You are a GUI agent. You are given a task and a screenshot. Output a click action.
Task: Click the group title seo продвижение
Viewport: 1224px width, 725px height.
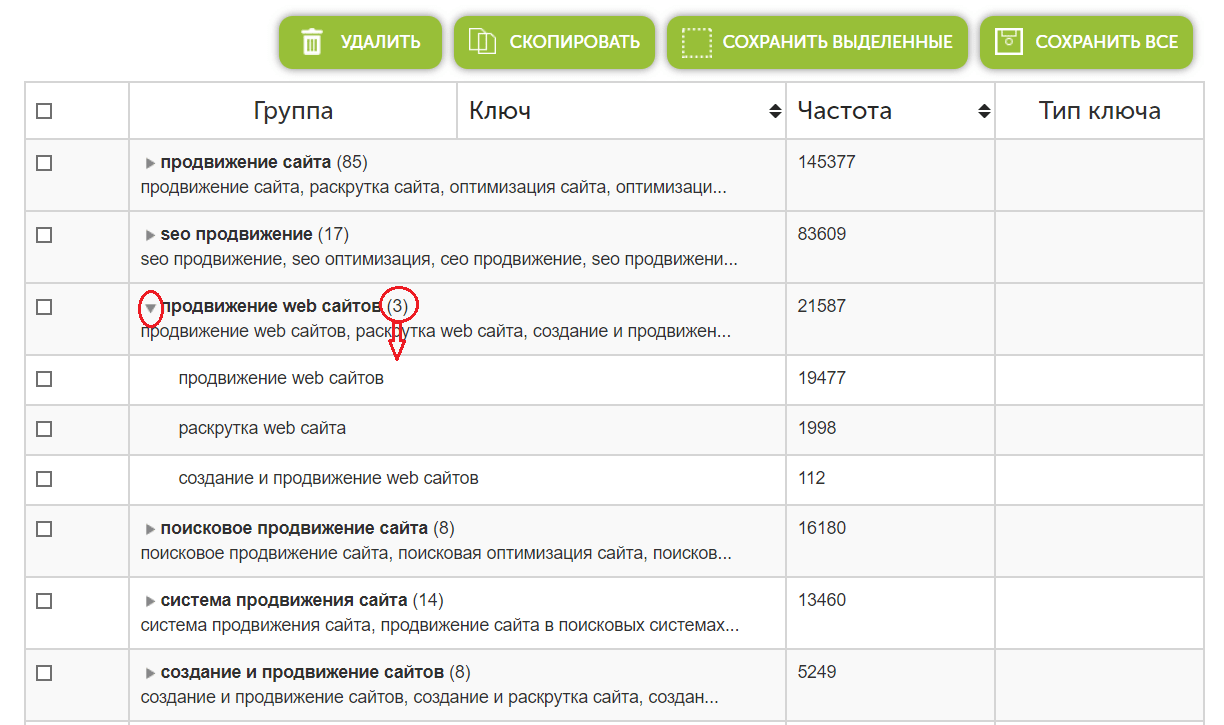tap(236, 234)
